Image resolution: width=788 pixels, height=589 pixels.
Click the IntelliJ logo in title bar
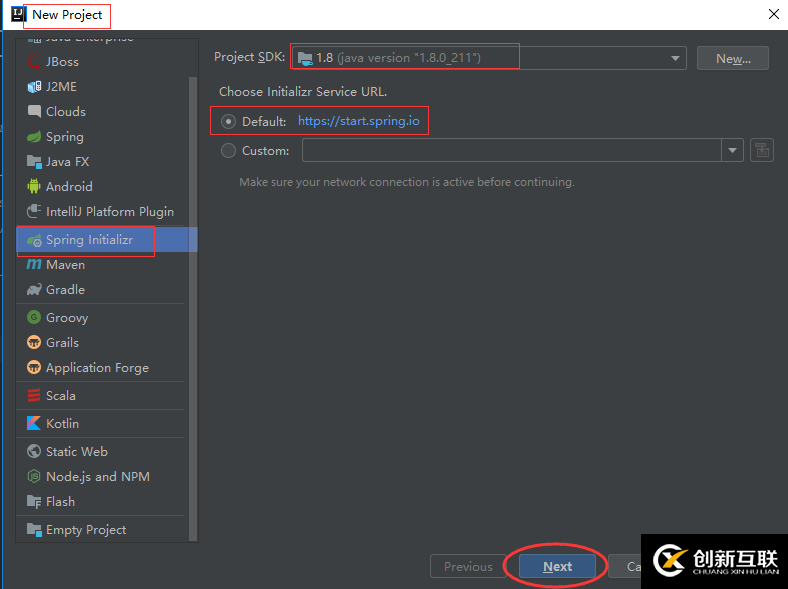tap(18, 14)
